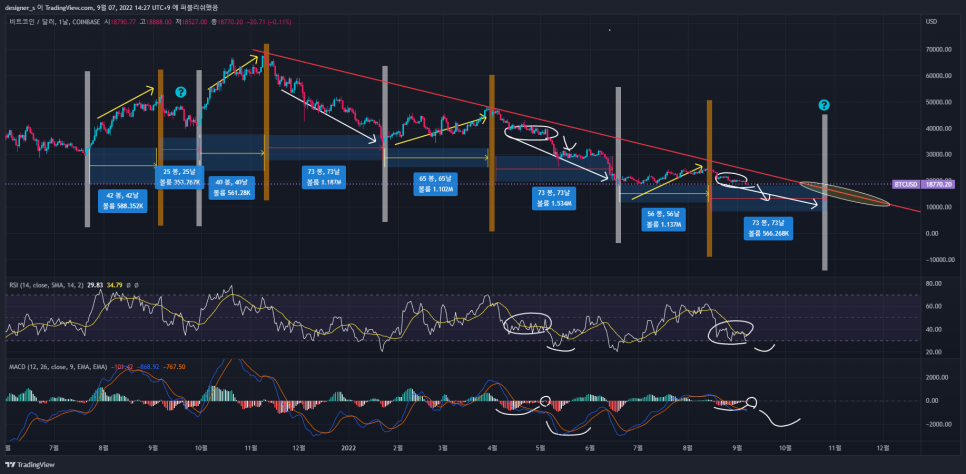
Task: Select the 42 봉, 42날 range label
Action: click(124, 200)
